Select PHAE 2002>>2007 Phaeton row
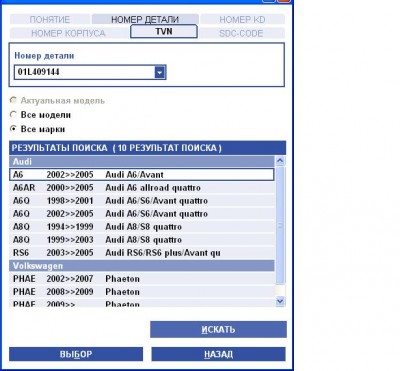Viewport: 400px width, 371px height. click(x=142, y=279)
